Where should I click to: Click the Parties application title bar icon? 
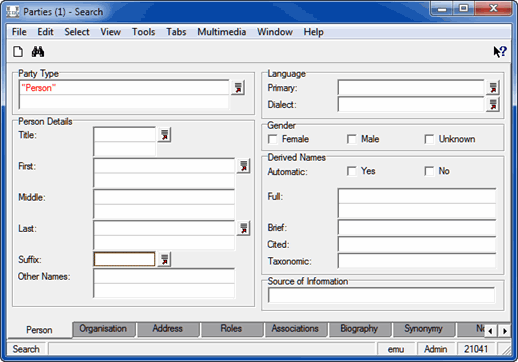click(13, 12)
